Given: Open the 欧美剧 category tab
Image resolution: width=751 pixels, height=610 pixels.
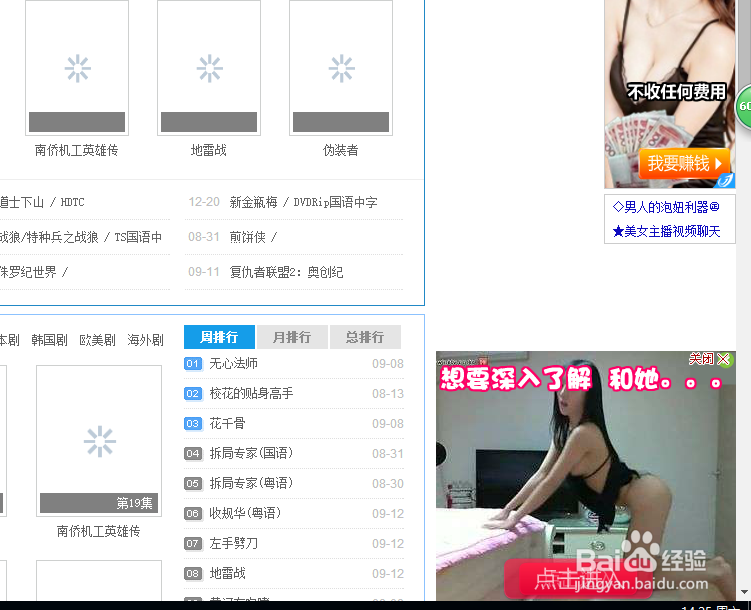Looking at the screenshot, I should pos(97,340).
